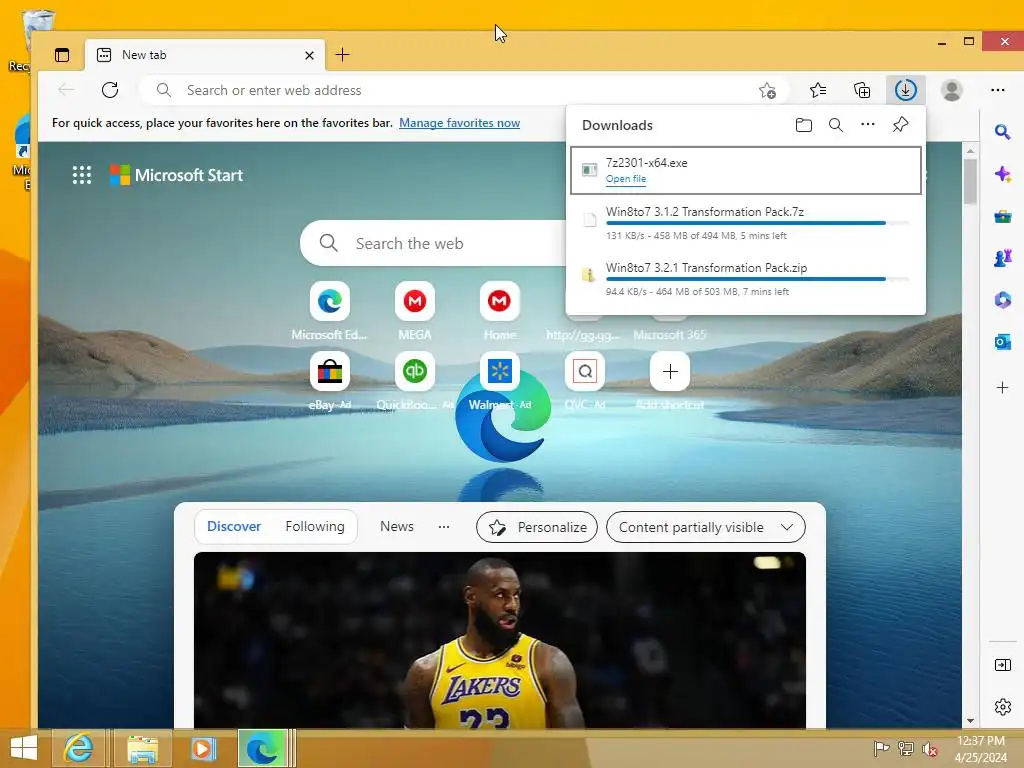Open more options in Downloads panel
This screenshot has height=768, width=1024.
tap(867, 125)
